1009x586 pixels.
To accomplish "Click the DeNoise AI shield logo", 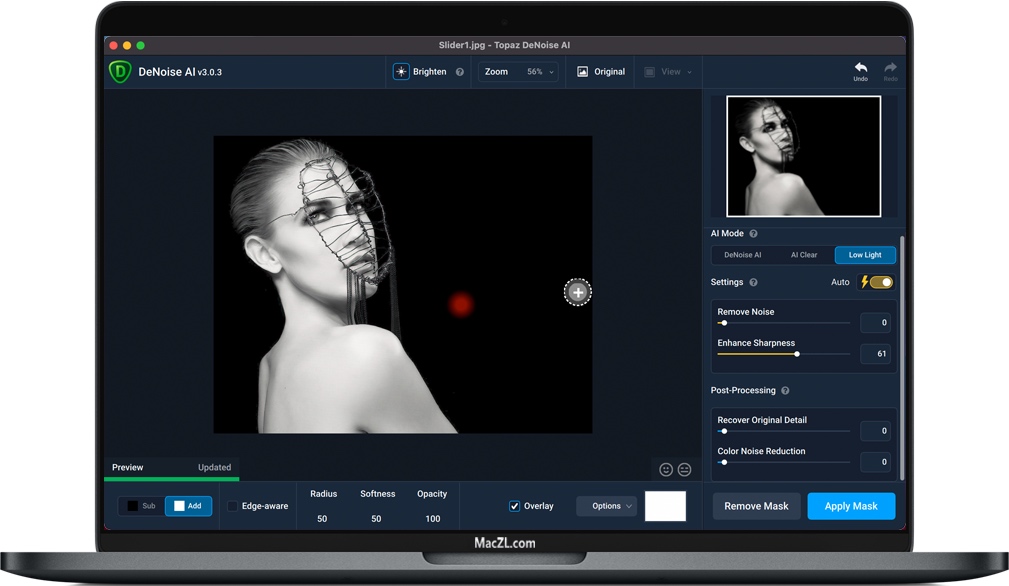I will point(121,72).
